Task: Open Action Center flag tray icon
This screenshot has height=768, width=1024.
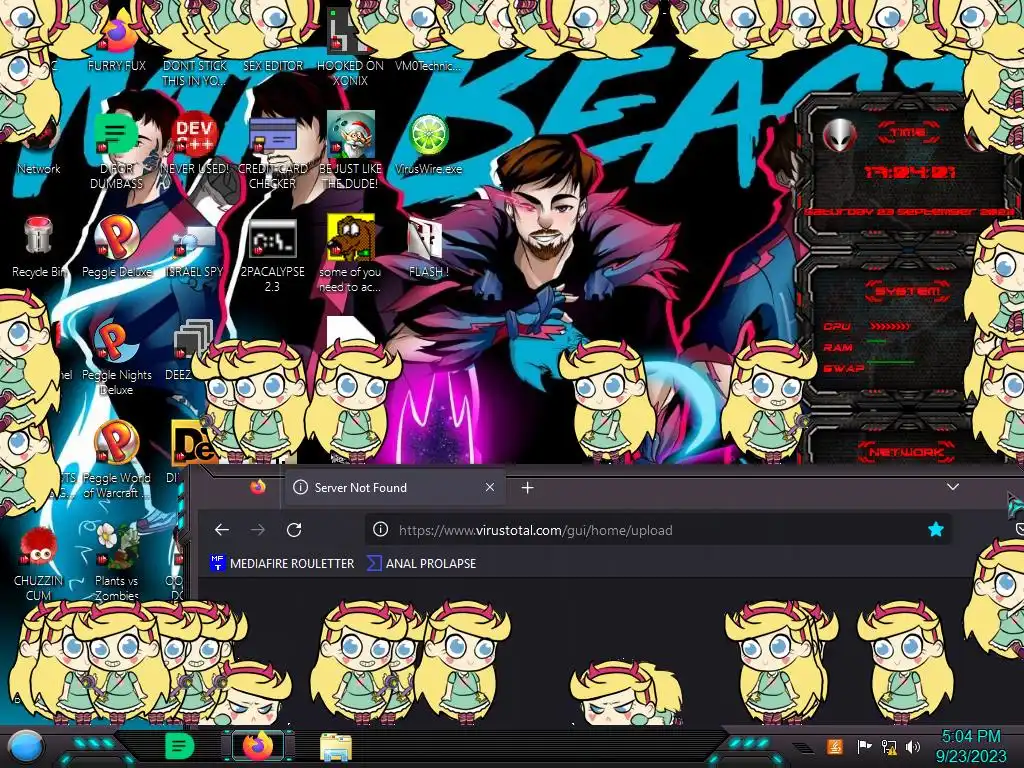Action: [x=864, y=746]
